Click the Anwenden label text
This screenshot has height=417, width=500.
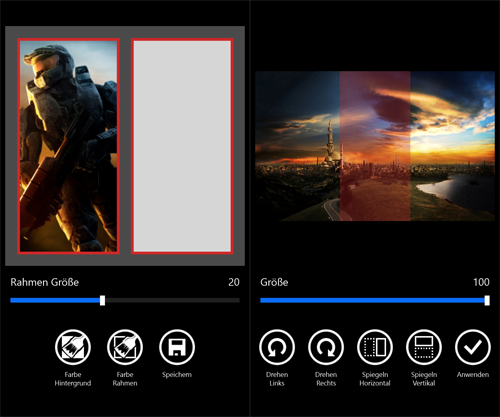click(x=473, y=375)
